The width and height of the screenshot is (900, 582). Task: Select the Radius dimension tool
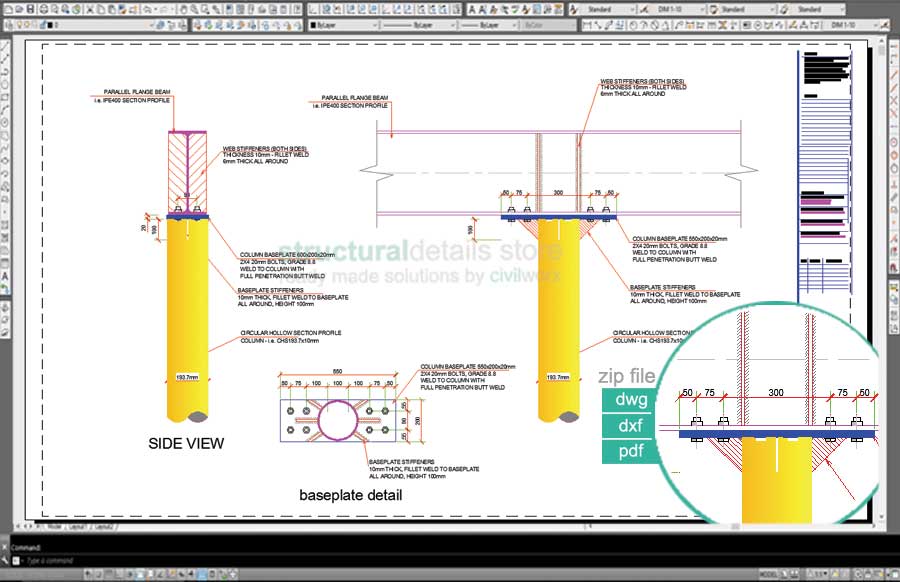pyautogui.click(x=634, y=25)
